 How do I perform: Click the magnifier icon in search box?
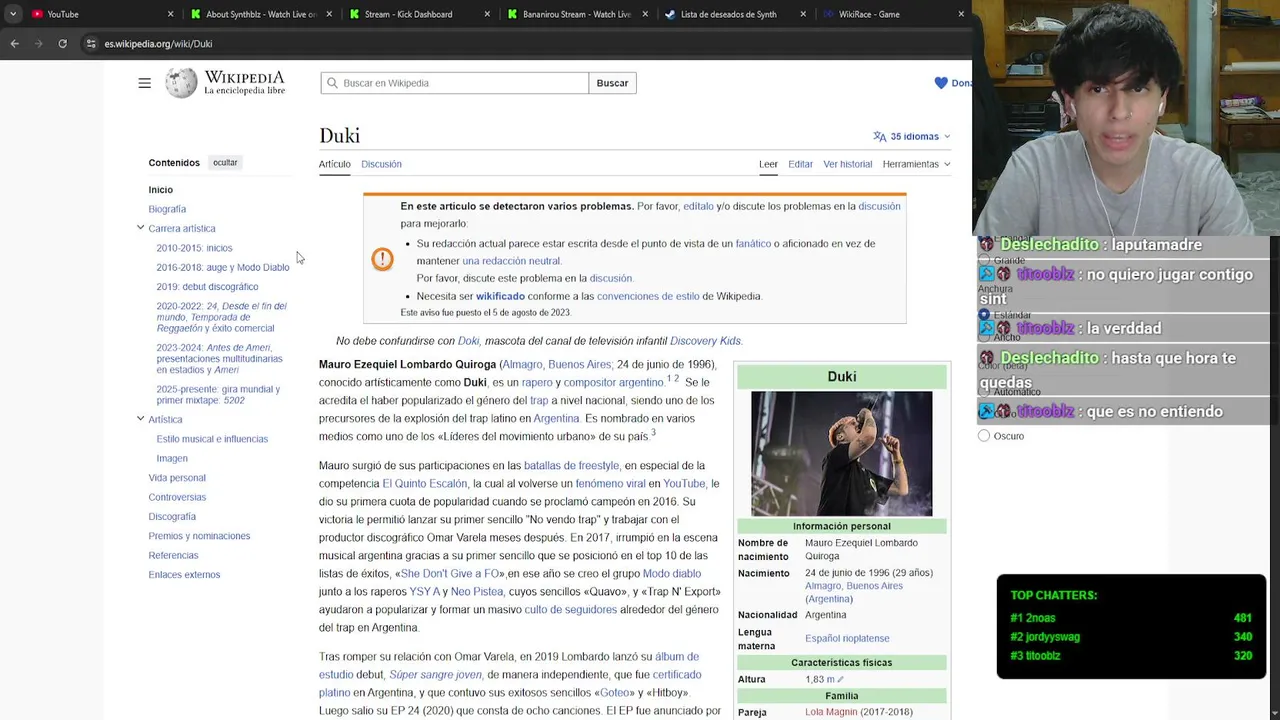pyautogui.click(x=333, y=83)
